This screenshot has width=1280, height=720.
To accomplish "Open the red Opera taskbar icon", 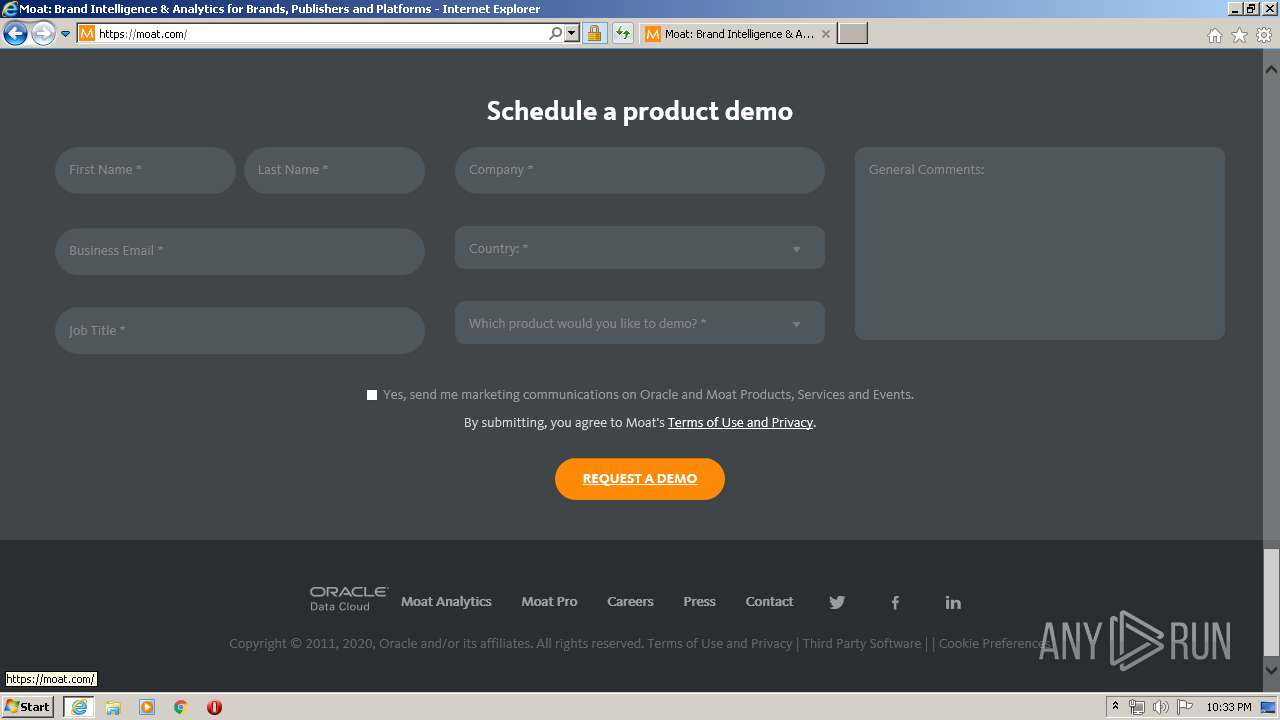I will point(214,707).
